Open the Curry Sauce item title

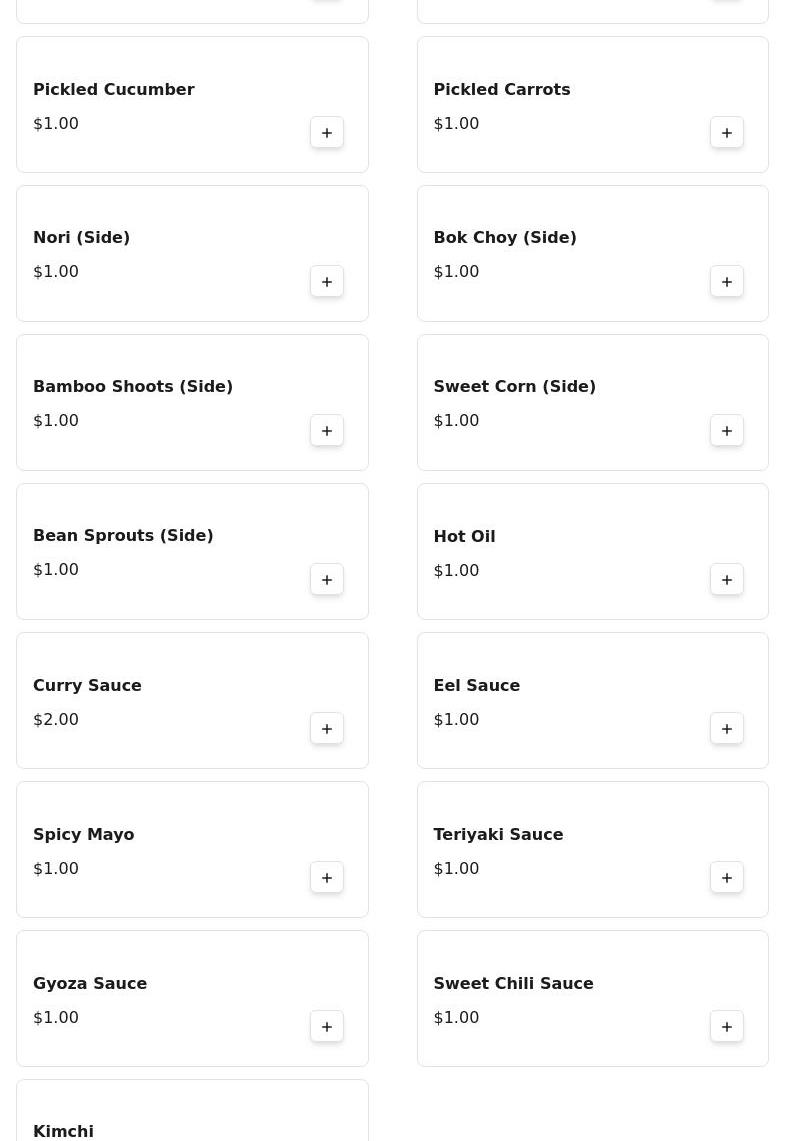pos(87,685)
